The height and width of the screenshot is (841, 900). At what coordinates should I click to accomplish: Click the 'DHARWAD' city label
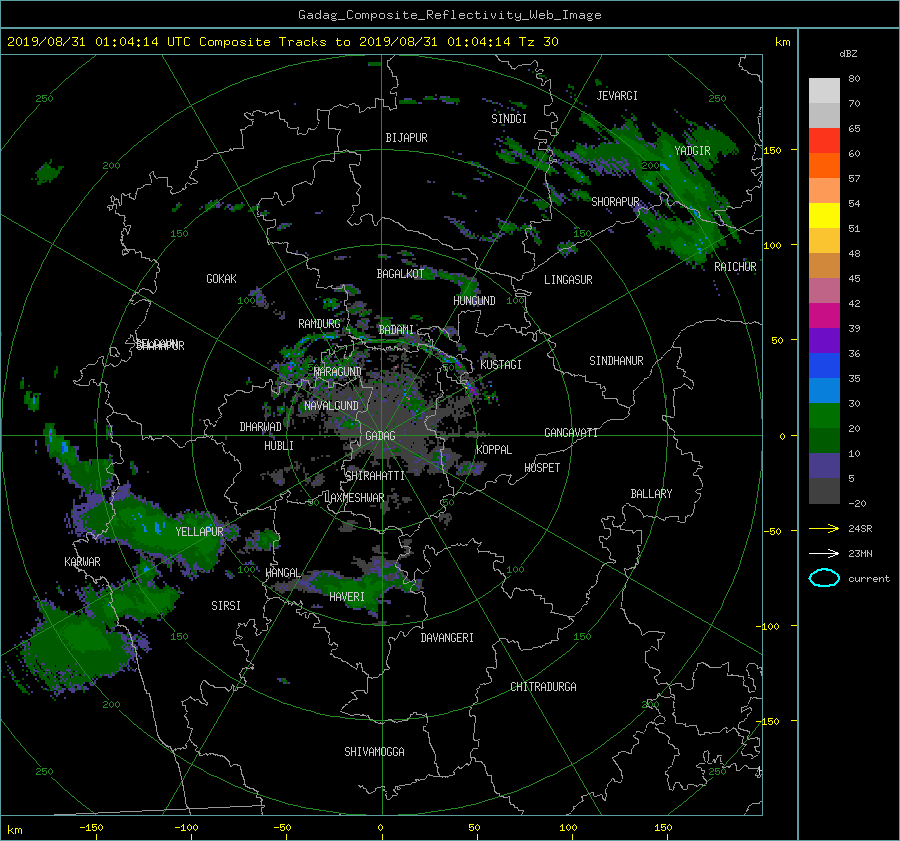(x=261, y=427)
